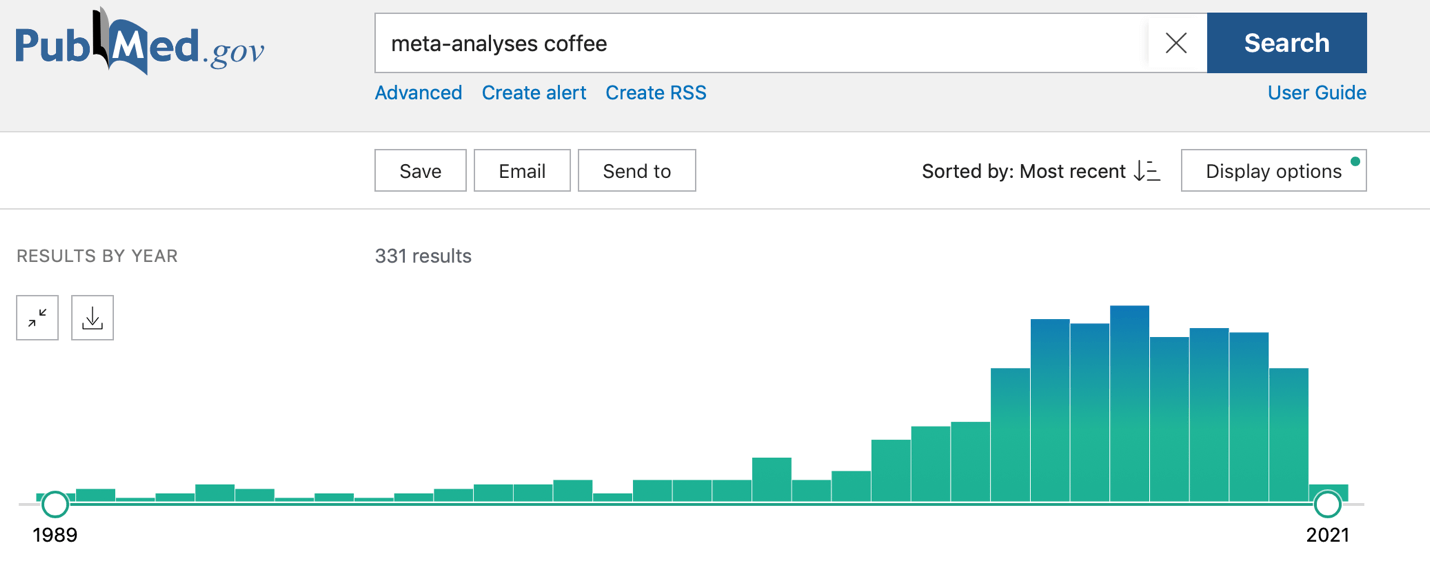Viewport: 1430px width, 568px height.
Task: Click the Create RSS link
Action: (x=656, y=93)
